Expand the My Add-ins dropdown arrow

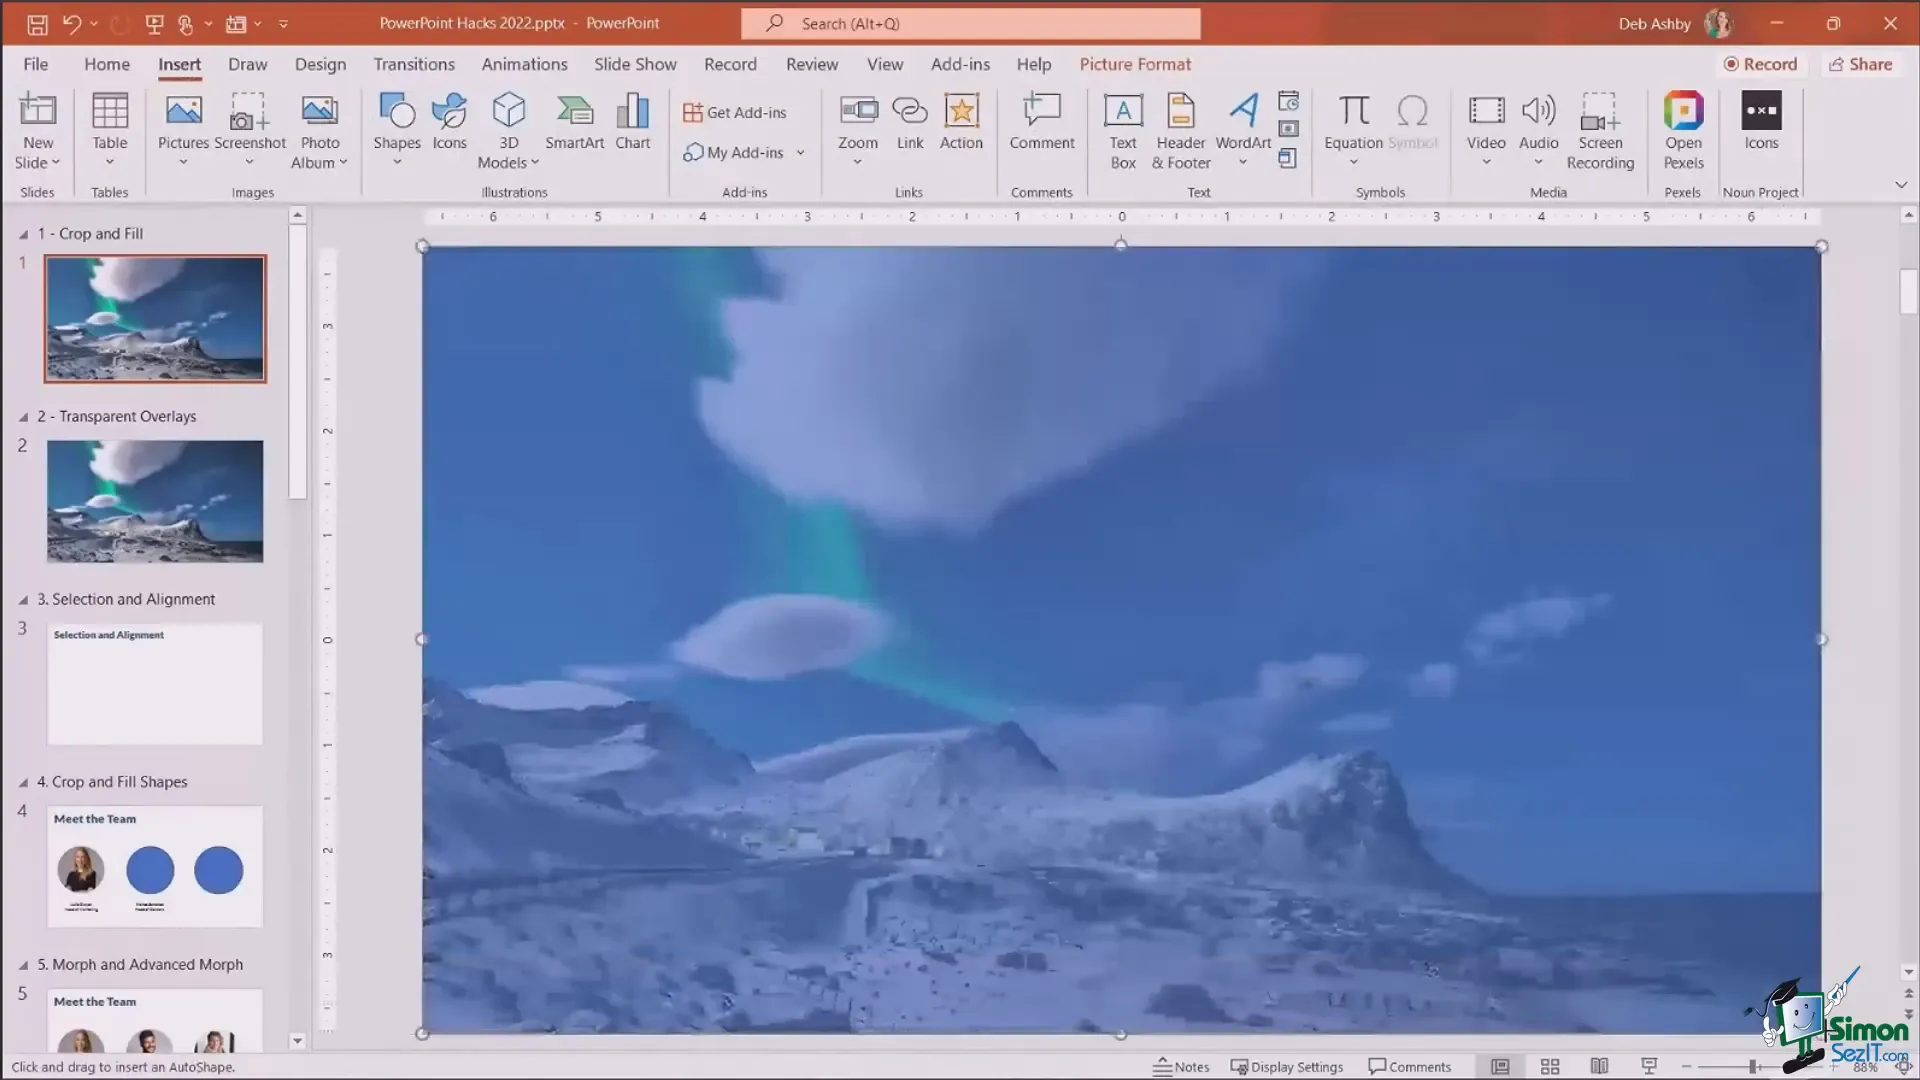pos(800,153)
